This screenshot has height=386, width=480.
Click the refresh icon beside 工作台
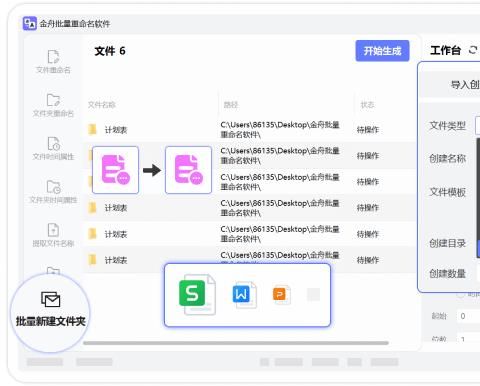473,50
